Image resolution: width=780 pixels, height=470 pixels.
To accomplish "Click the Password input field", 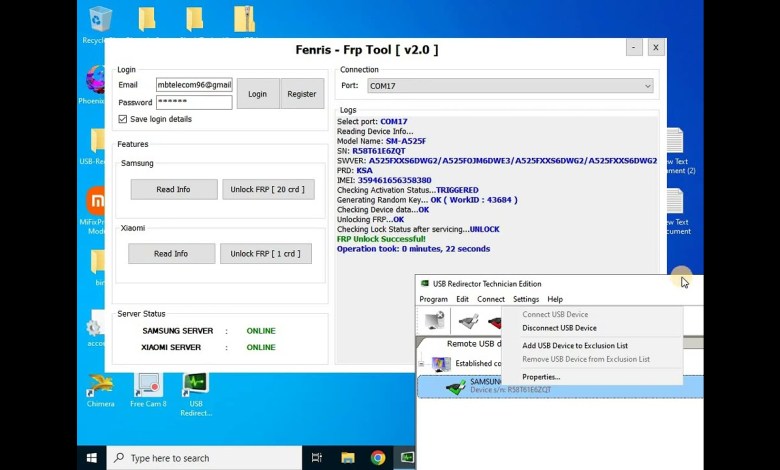I will click(194, 102).
